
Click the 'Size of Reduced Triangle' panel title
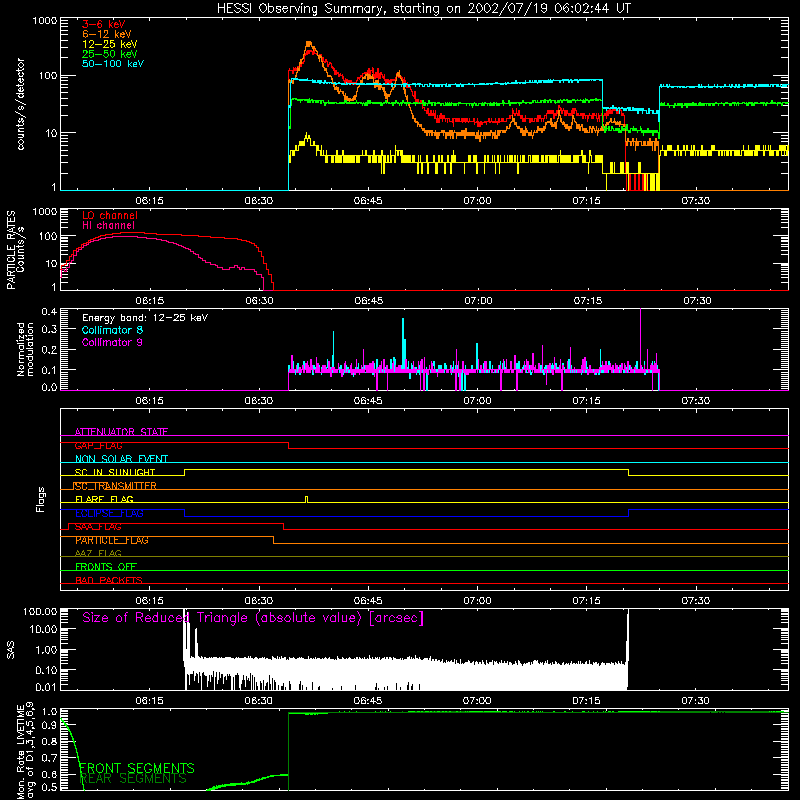253,618
